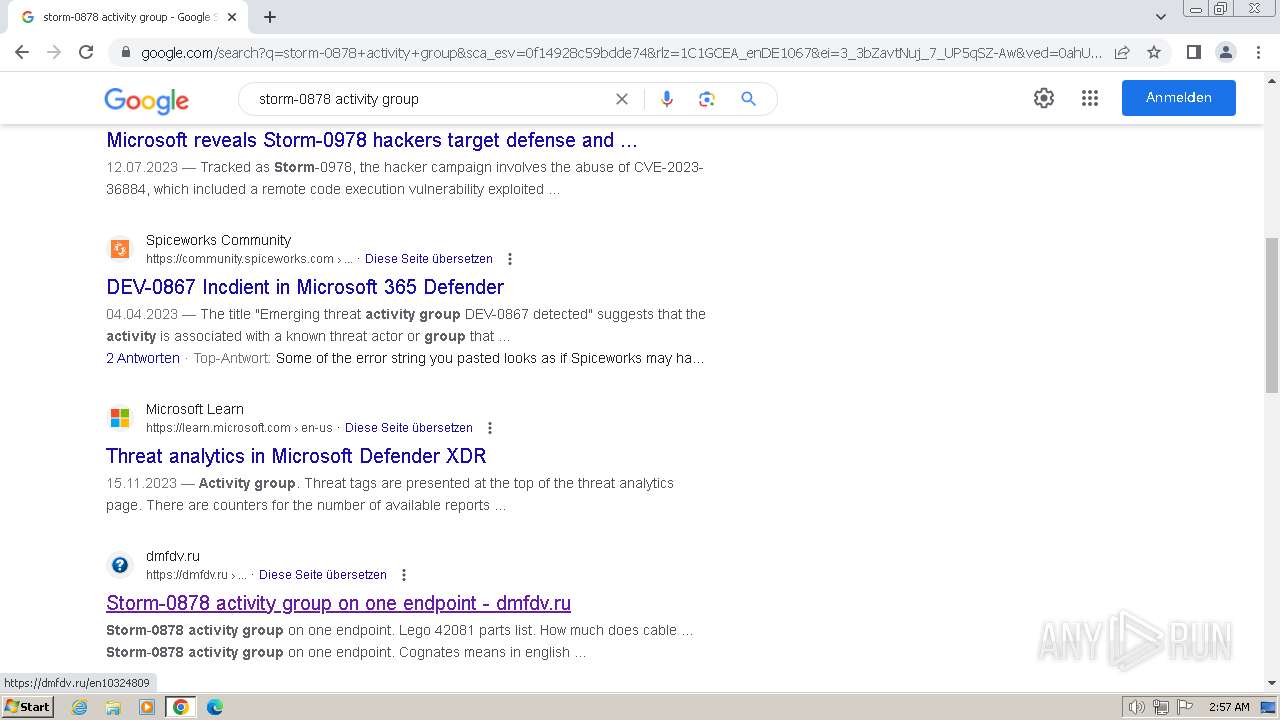The image size is (1280, 720).
Task: Open media player from taskbar
Action: coord(147,707)
